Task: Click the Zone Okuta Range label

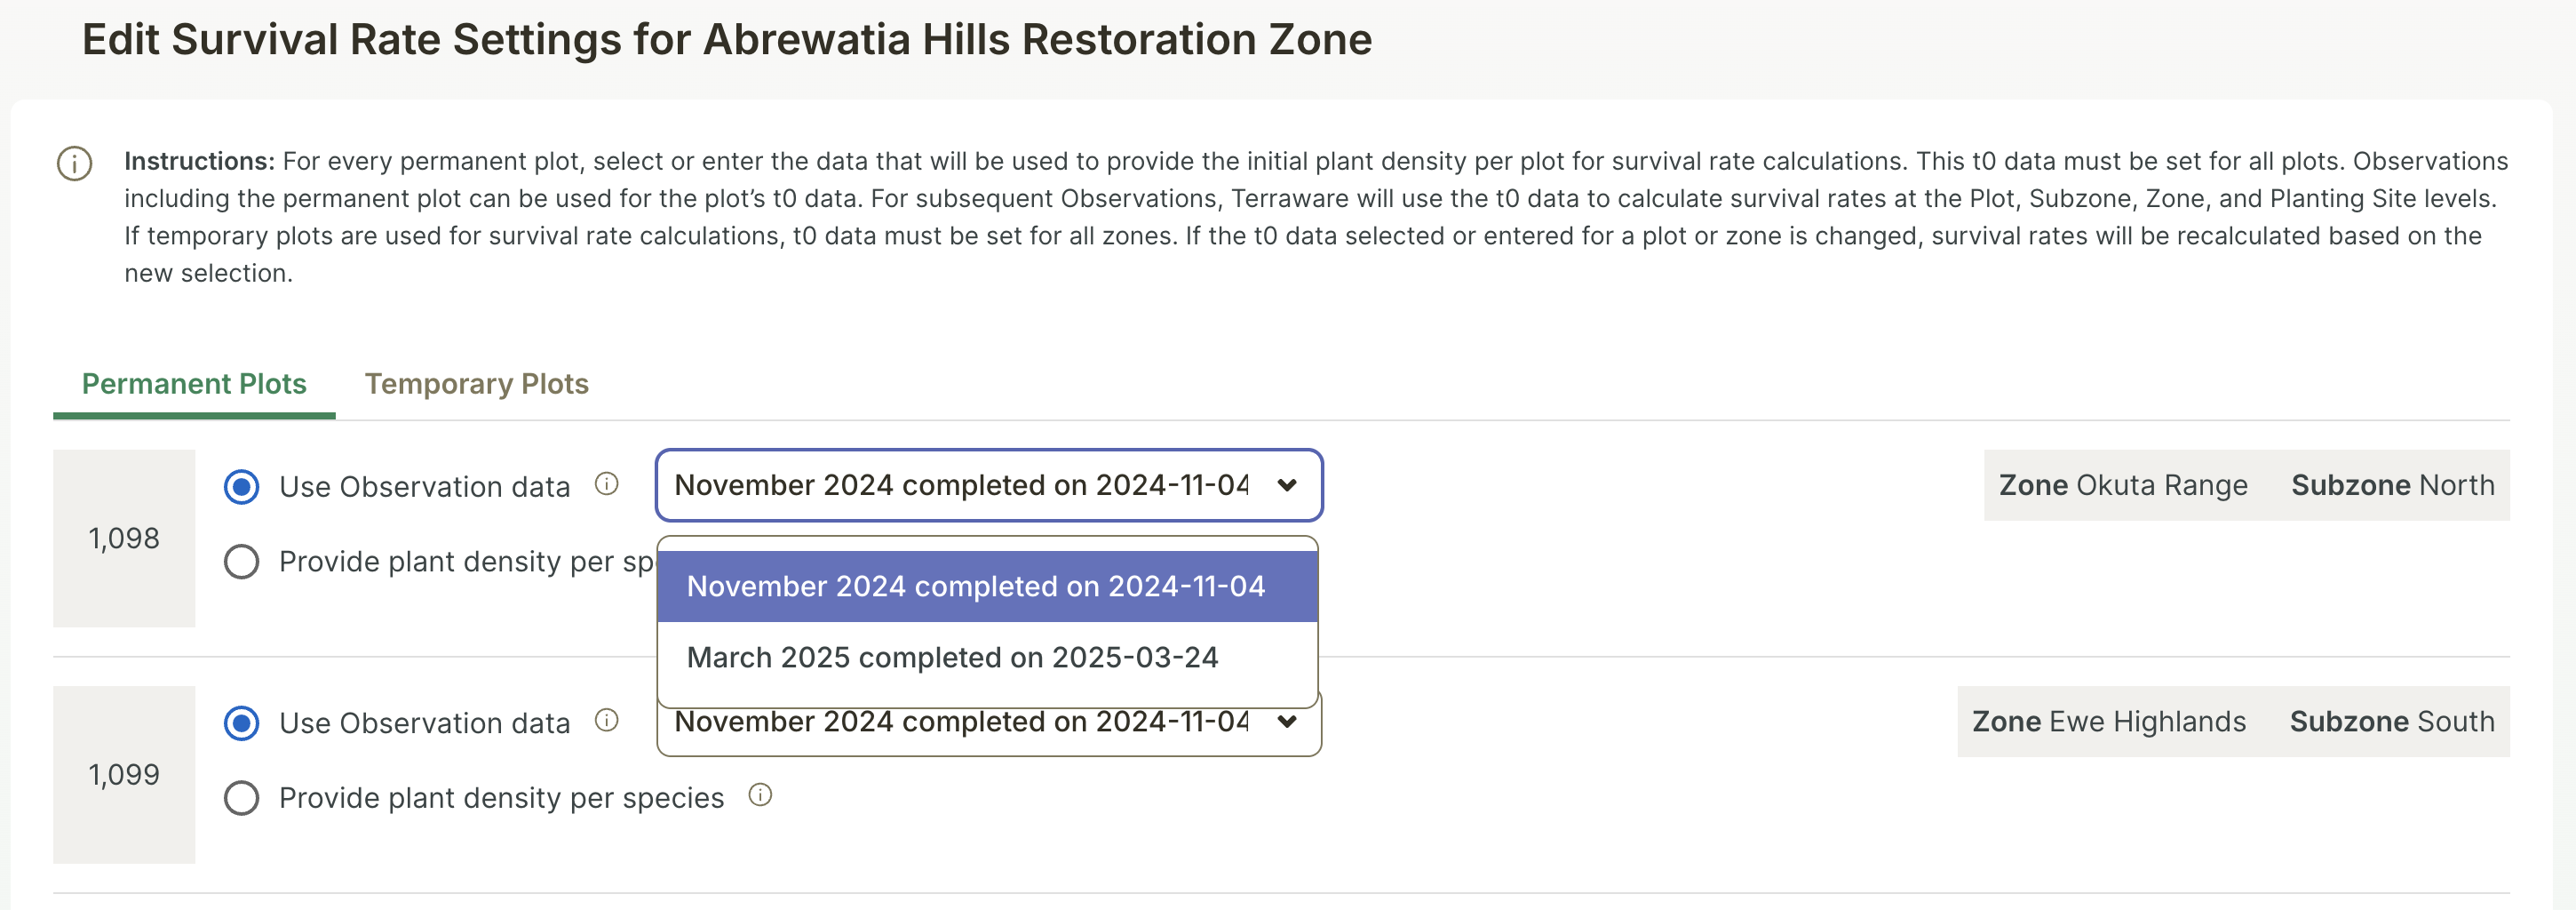Action: (x=2122, y=485)
